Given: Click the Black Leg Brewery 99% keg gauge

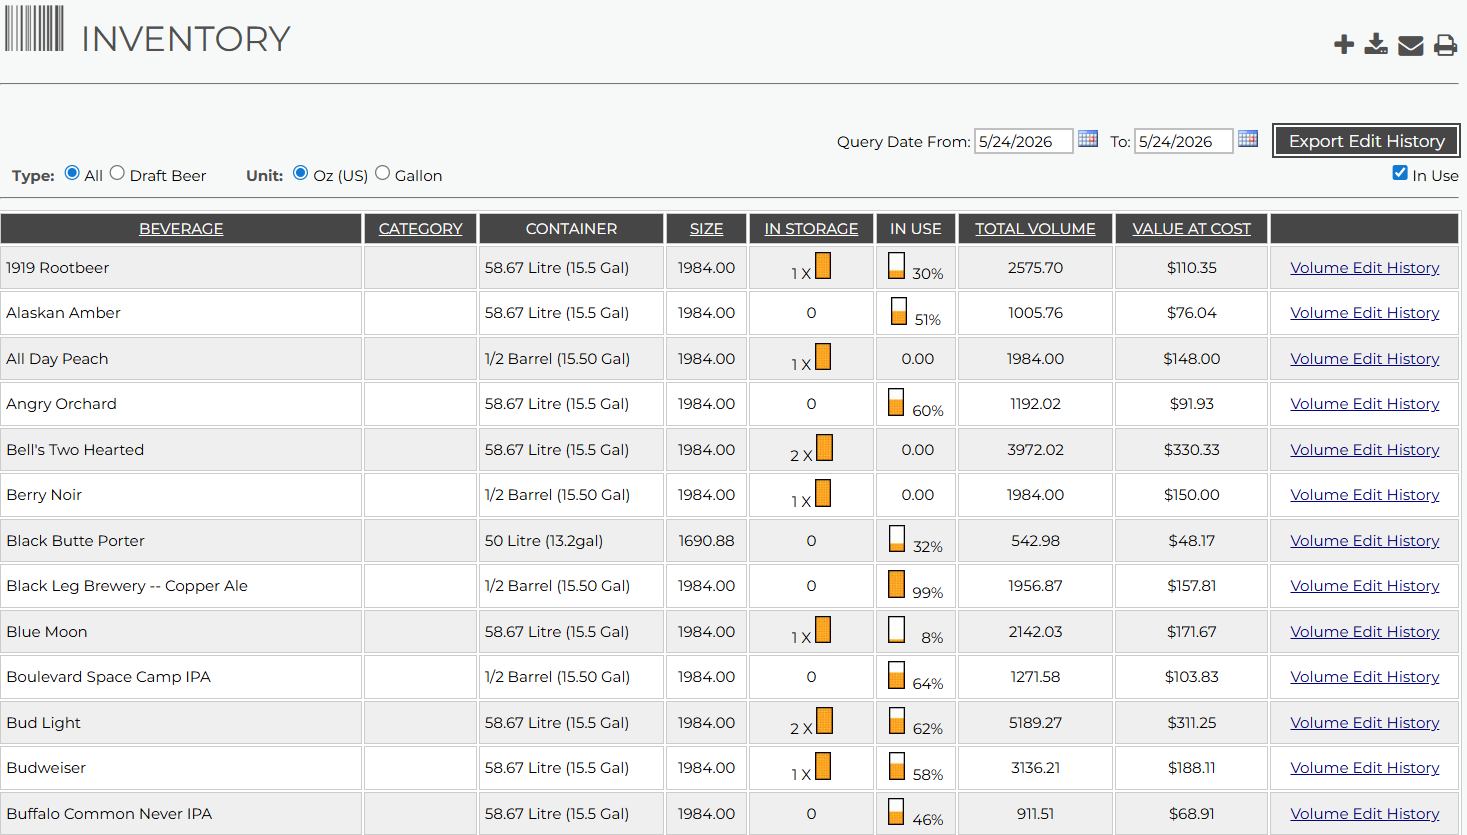Looking at the screenshot, I should tap(897, 584).
